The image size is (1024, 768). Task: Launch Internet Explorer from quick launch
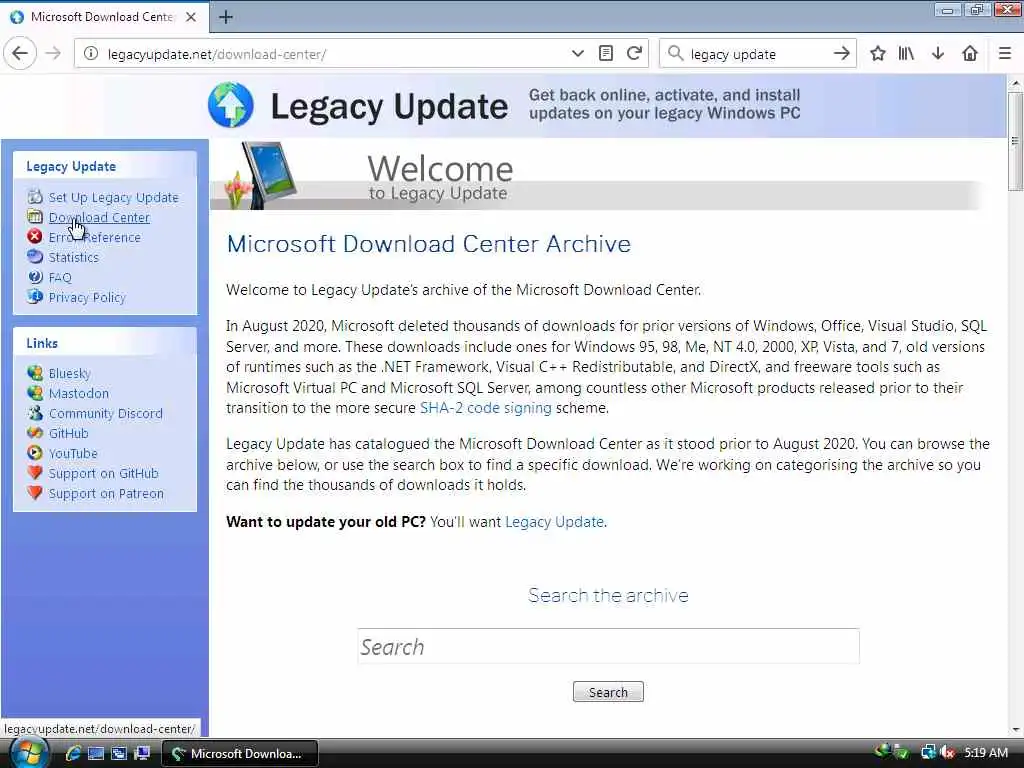[72, 753]
